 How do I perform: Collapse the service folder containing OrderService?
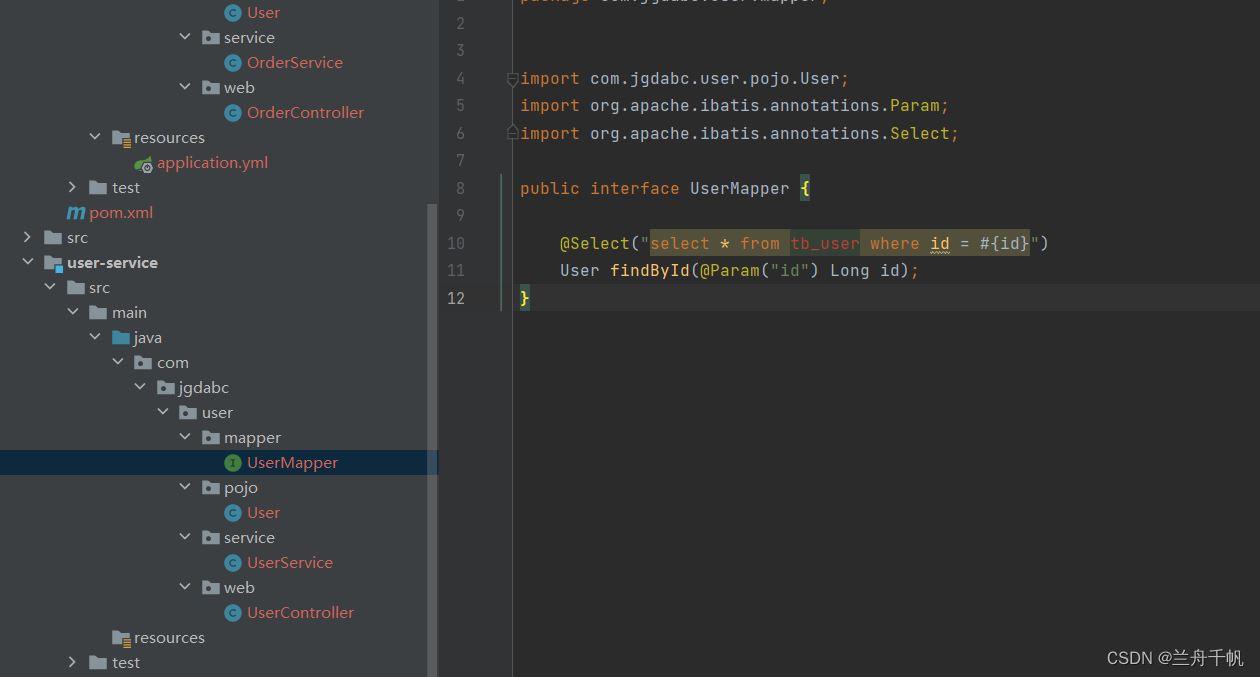coord(185,37)
